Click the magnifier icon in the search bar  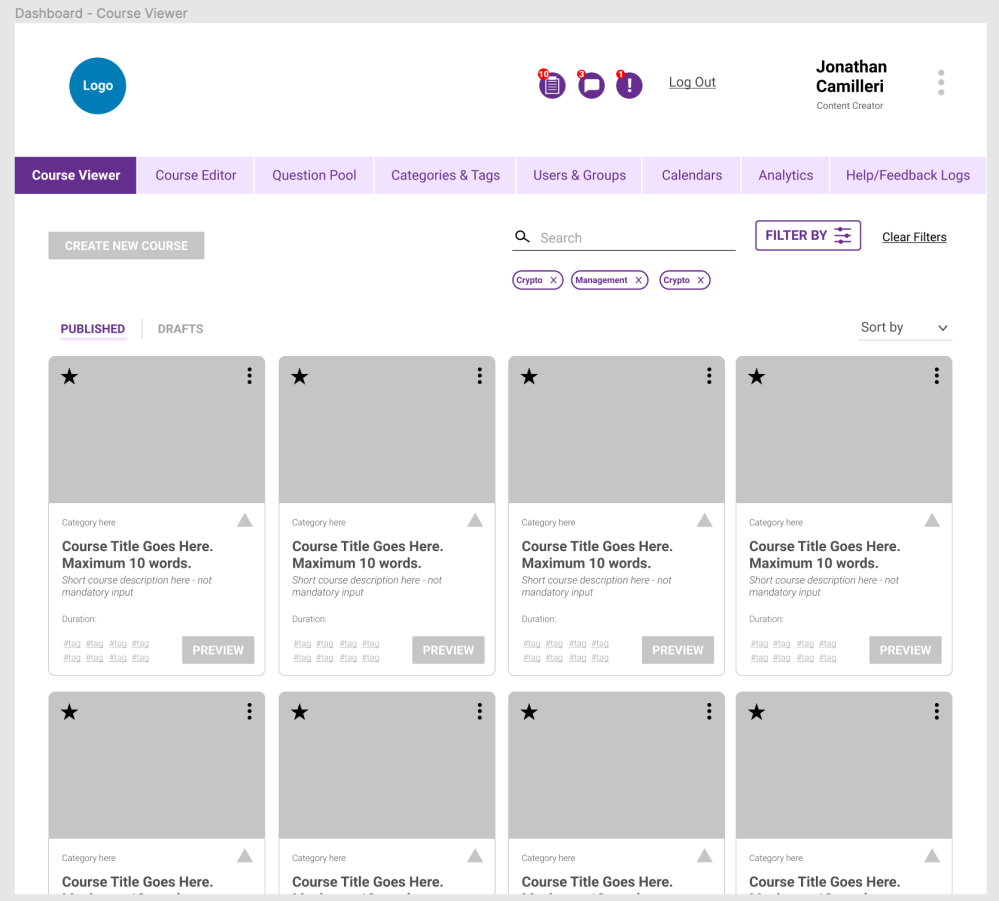[522, 237]
